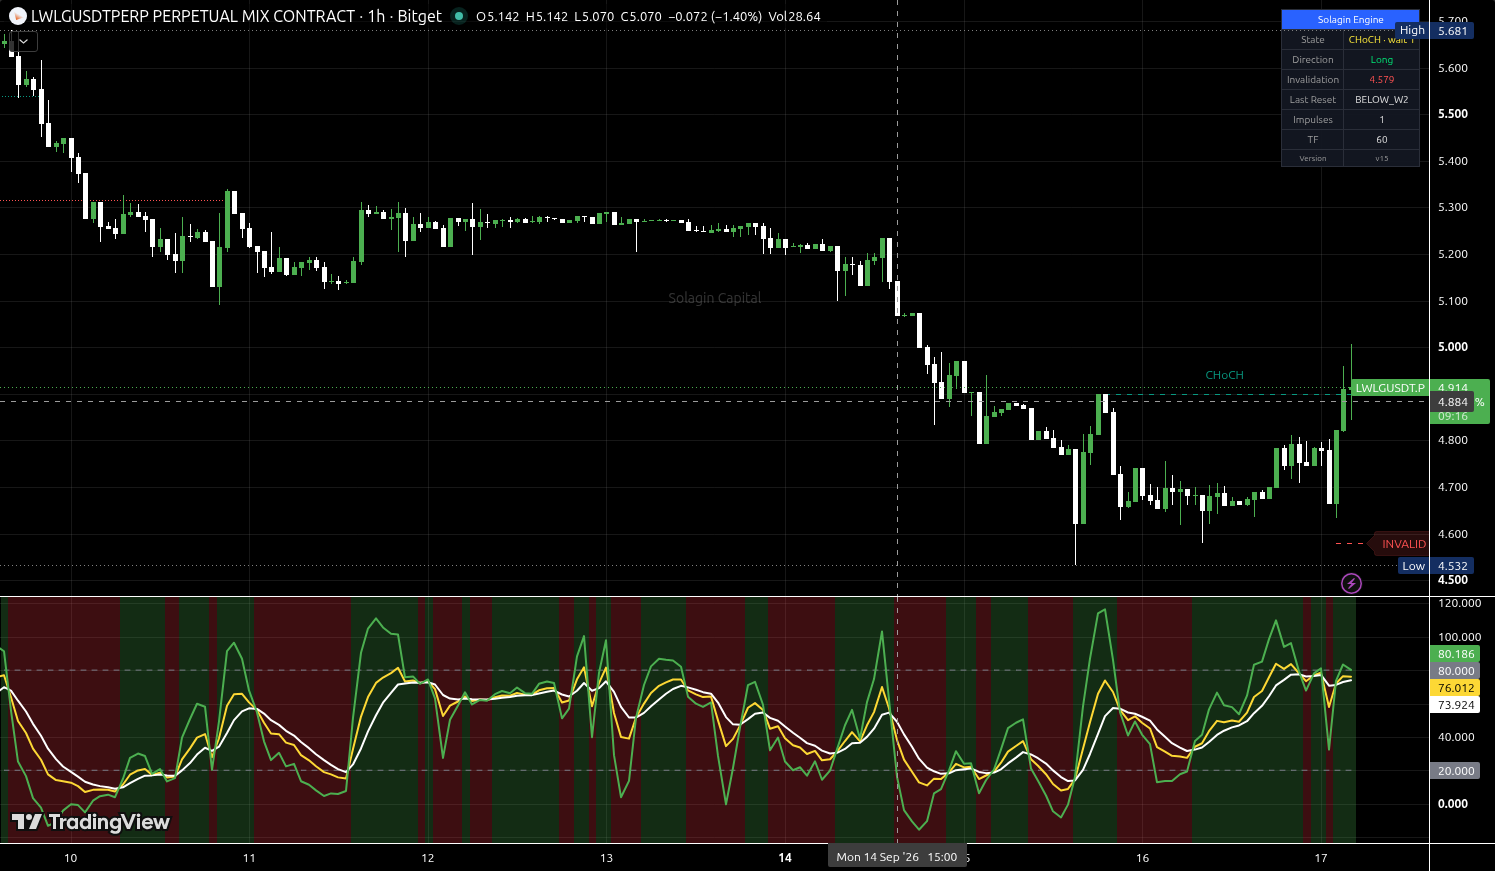Click the 5.000 price scale label
The image size is (1495, 871).
tap(1452, 347)
